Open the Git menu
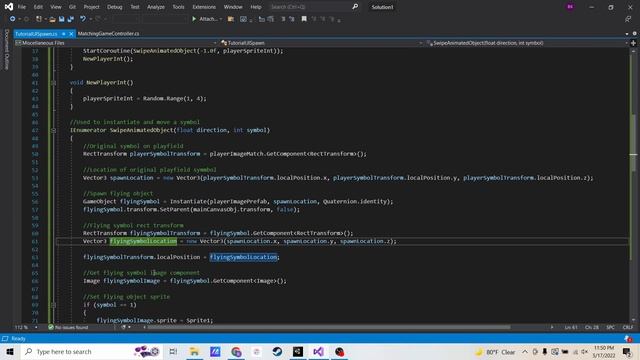Image resolution: width=640 pixels, height=360 pixels. click(72, 7)
